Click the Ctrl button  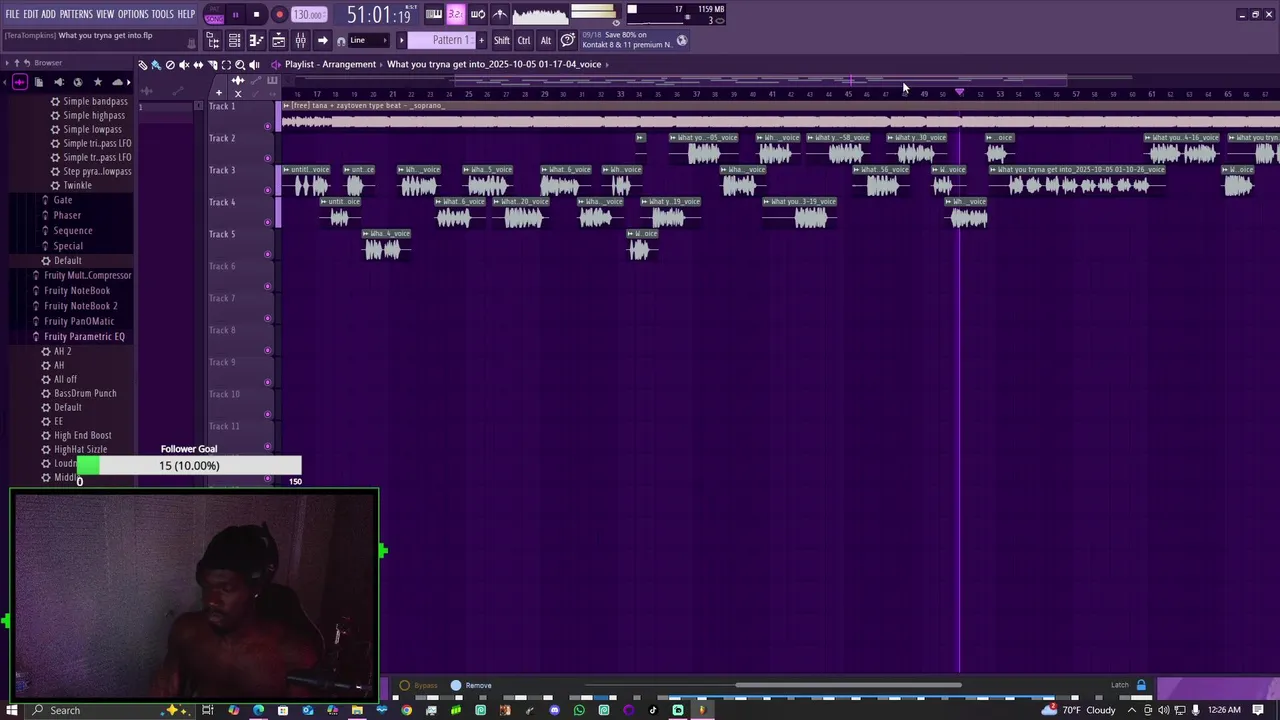[524, 41]
